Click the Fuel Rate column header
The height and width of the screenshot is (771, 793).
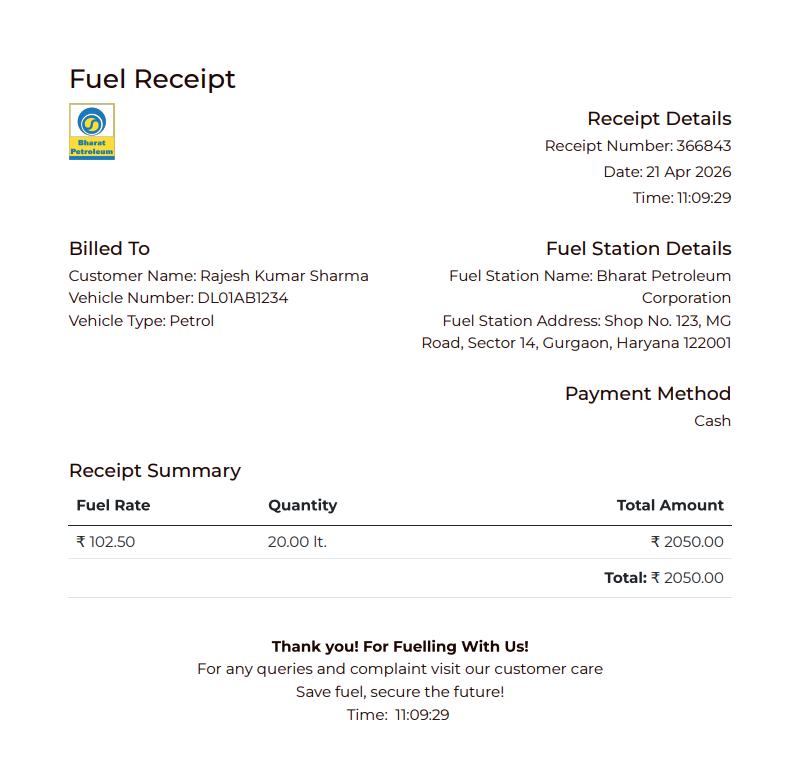point(113,505)
